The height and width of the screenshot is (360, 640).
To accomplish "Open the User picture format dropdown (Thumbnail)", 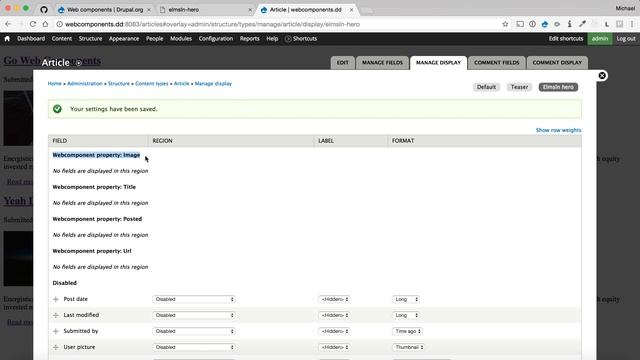I will pyautogui.click(x=409, y=347).
